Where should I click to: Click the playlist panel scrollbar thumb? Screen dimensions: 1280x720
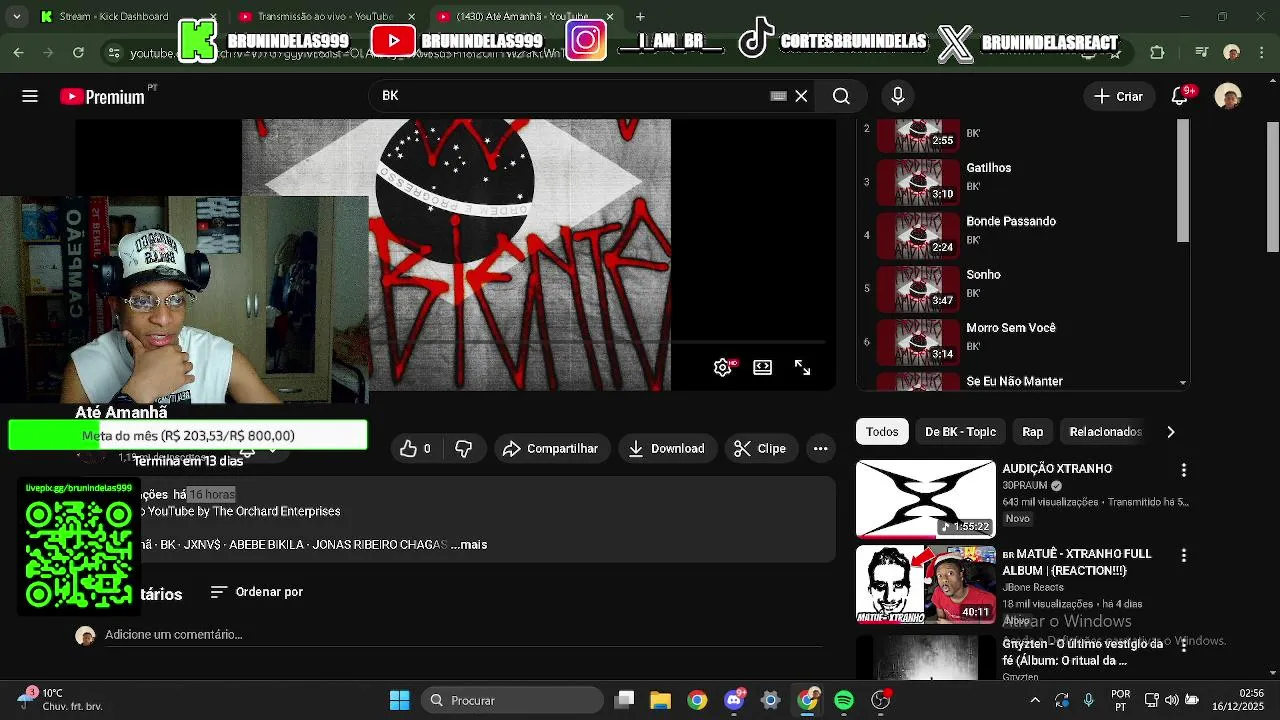(x=1183, y=180)
